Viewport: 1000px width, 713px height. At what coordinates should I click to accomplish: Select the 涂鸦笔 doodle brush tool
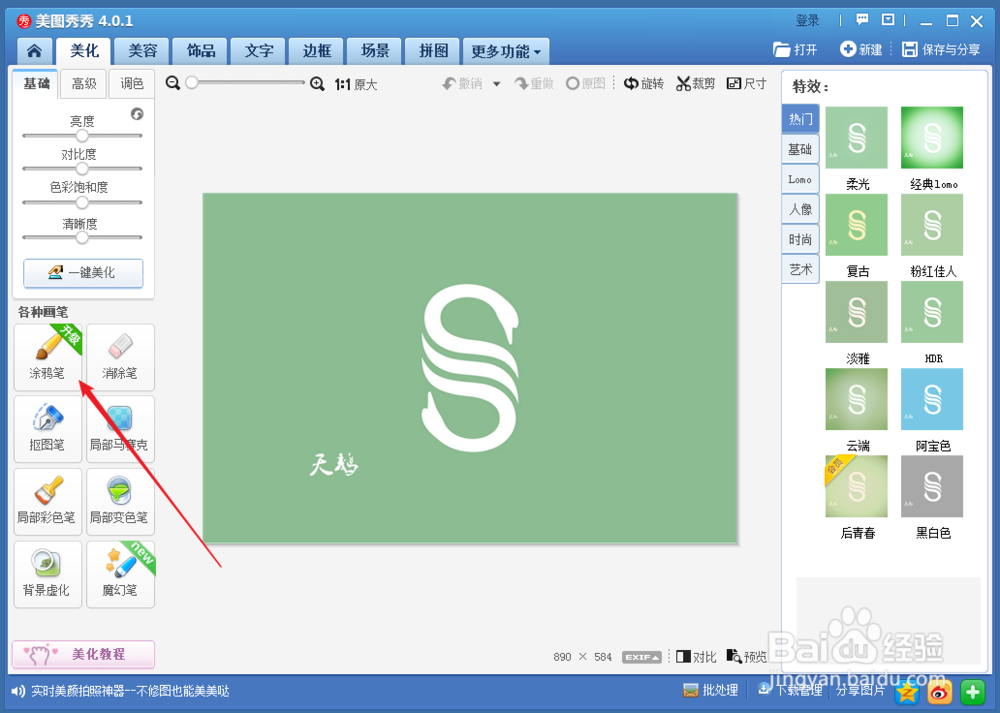pos(48,357)
